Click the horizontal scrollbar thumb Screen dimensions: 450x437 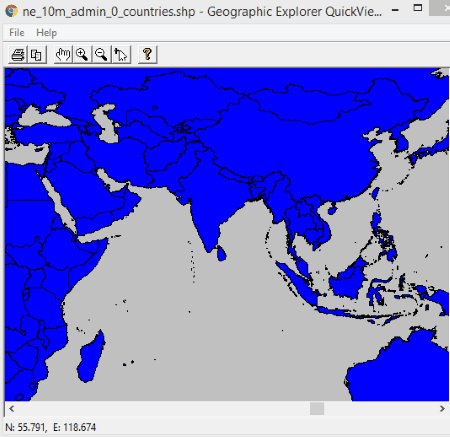(x=317, y=409)
